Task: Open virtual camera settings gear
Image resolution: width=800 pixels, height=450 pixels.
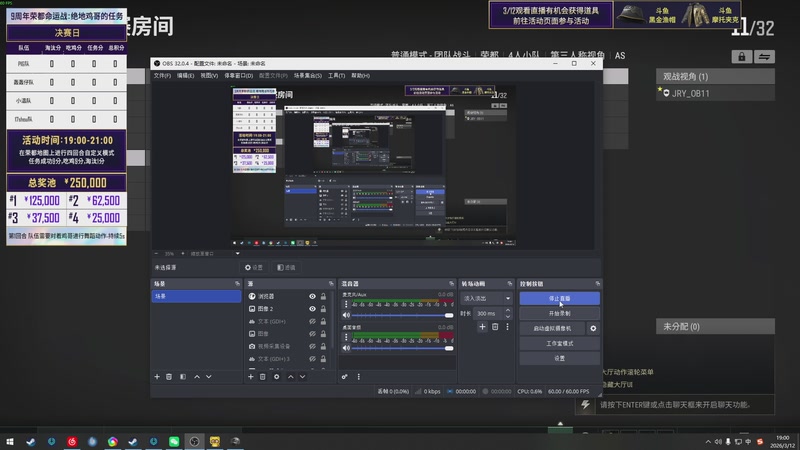Action: coord(593,328)
